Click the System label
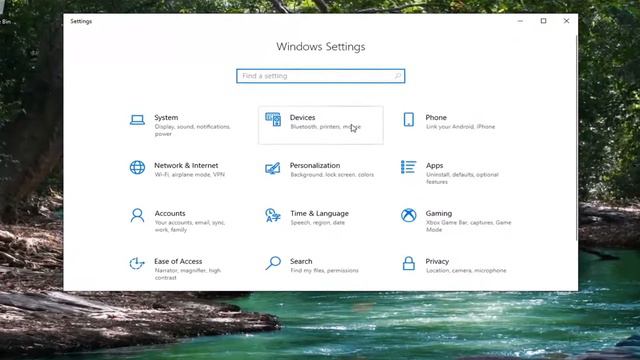Image resolution: width=640 pixels, height=360 pixels. pyautogui.click(x=166, y=118)
